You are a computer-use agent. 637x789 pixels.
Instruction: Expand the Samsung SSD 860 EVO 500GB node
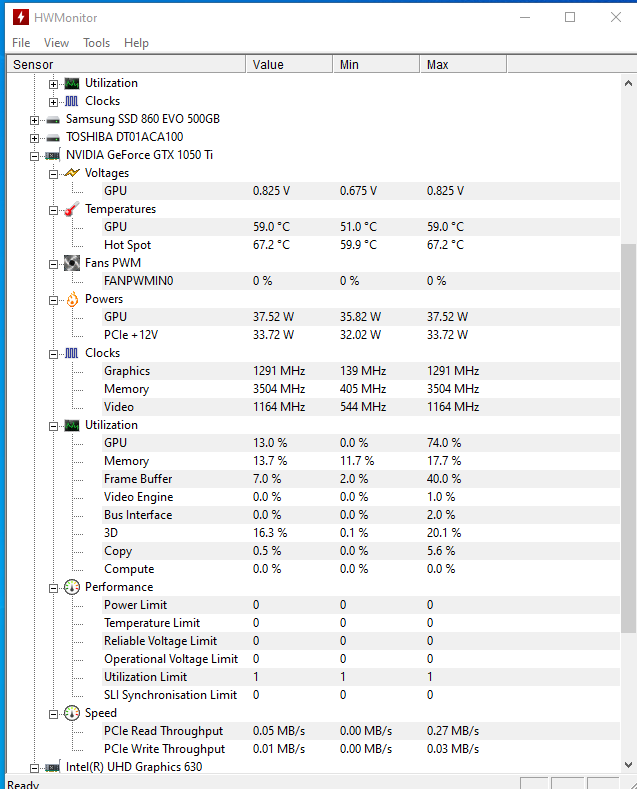click(34, 120)
